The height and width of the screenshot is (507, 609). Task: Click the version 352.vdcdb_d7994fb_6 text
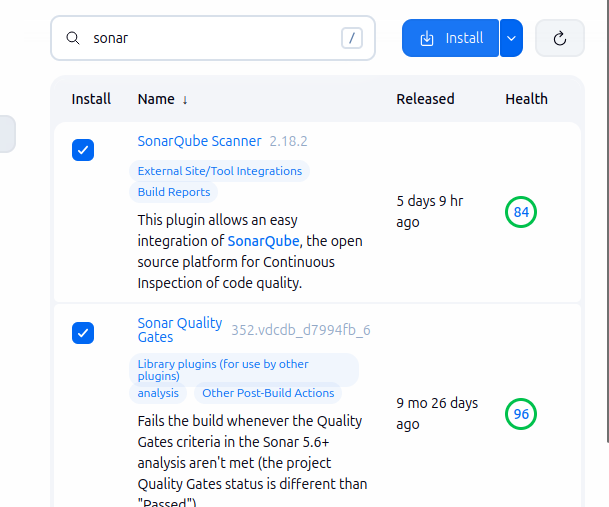coord(301,330)
